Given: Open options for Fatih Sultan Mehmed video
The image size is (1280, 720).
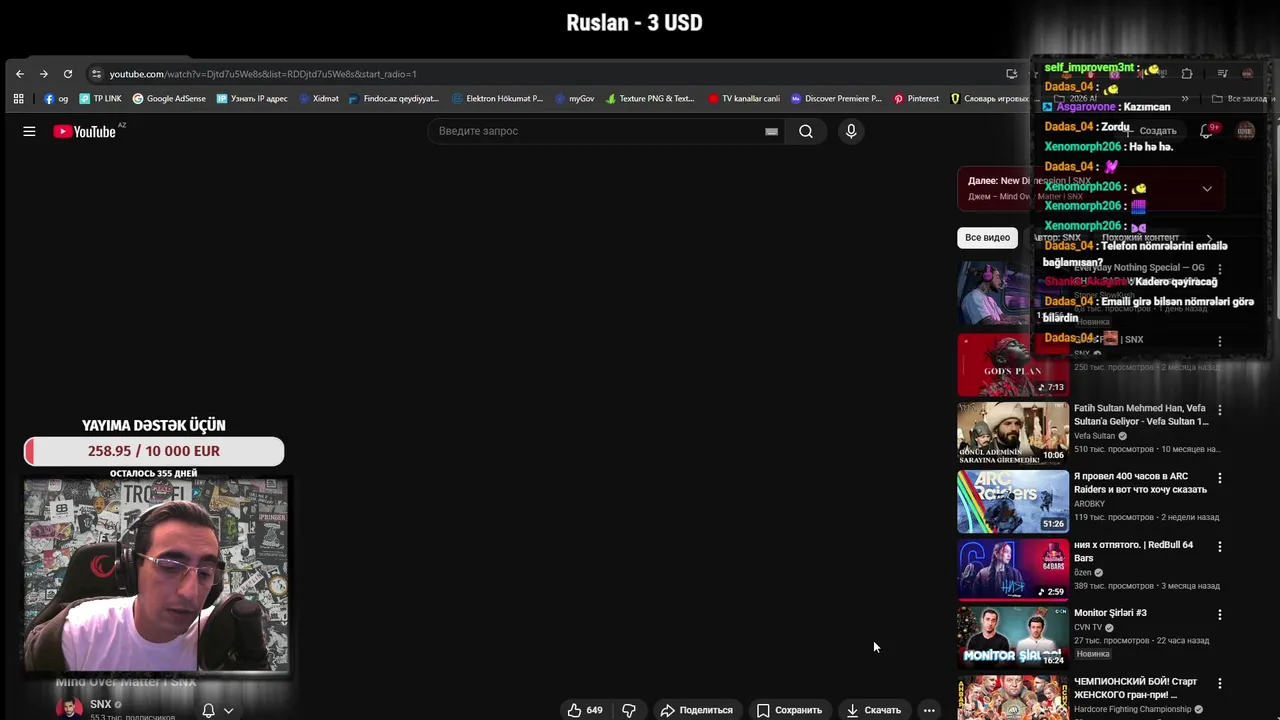Looking at the screenshot, I should (x=1219, y=410).
